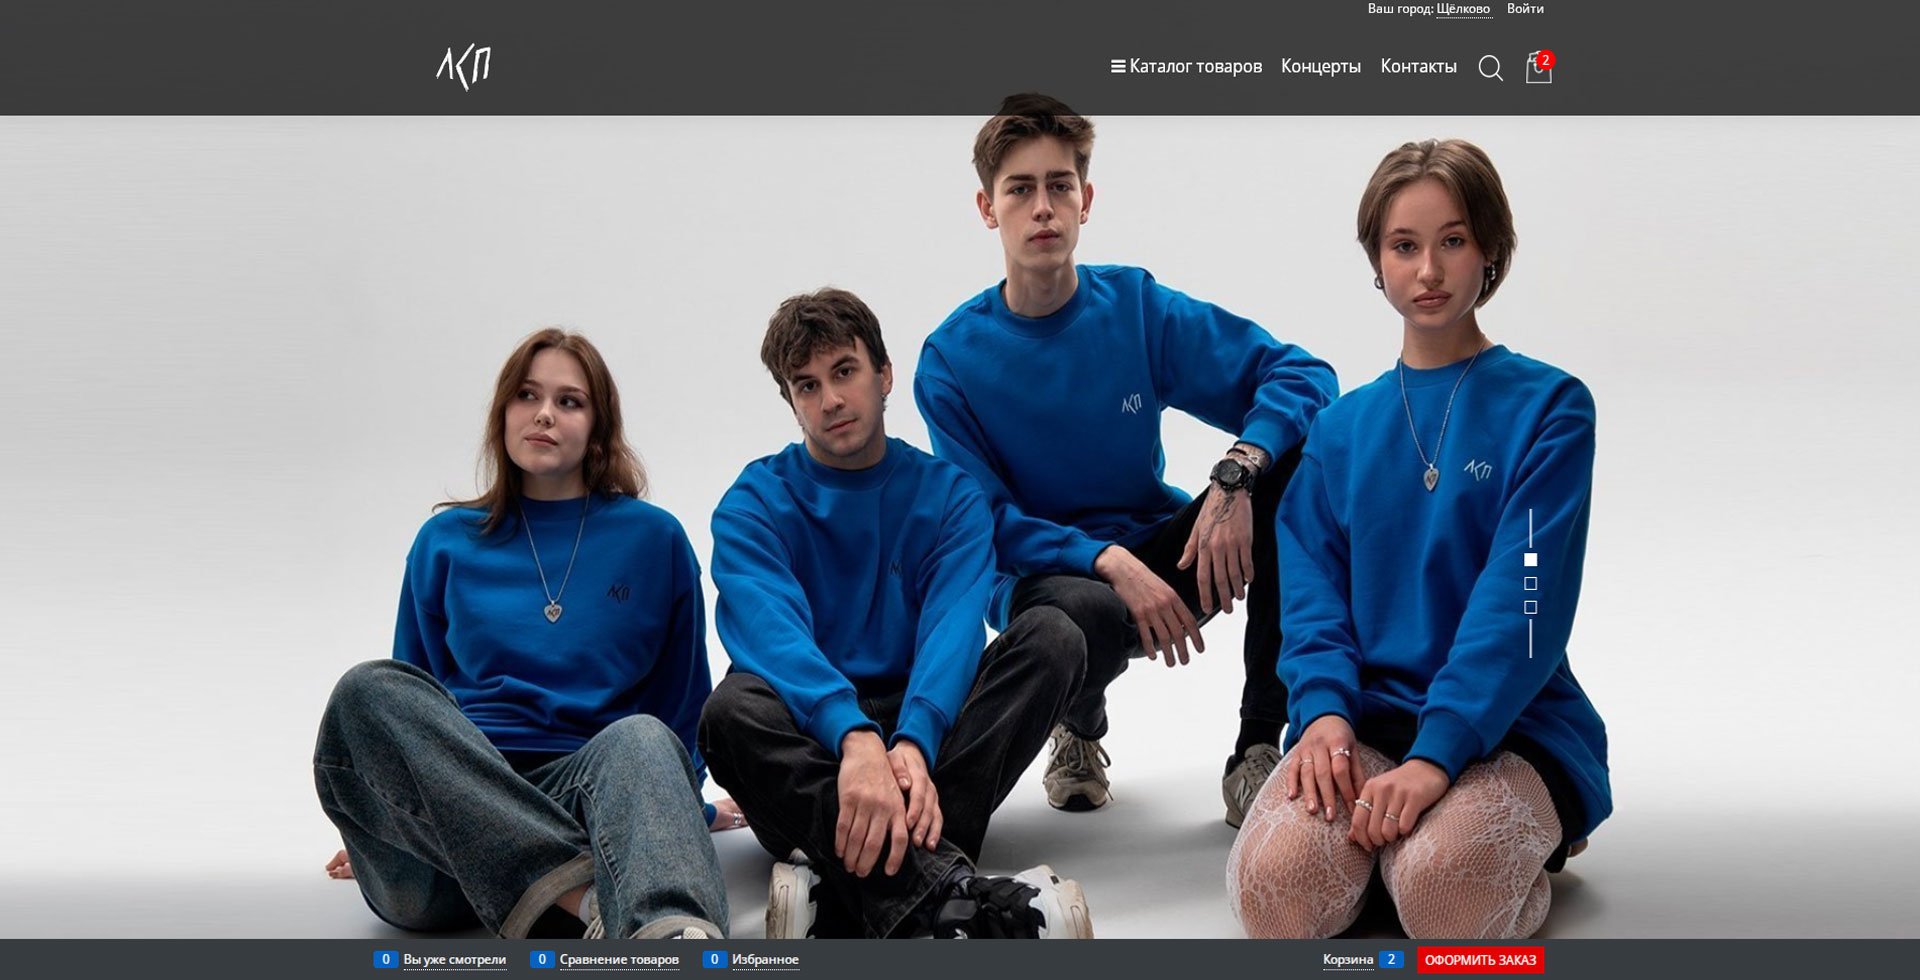Go to the Контакты page
This screenshot has height=980, width=1920.
(x=1418, y=67)
